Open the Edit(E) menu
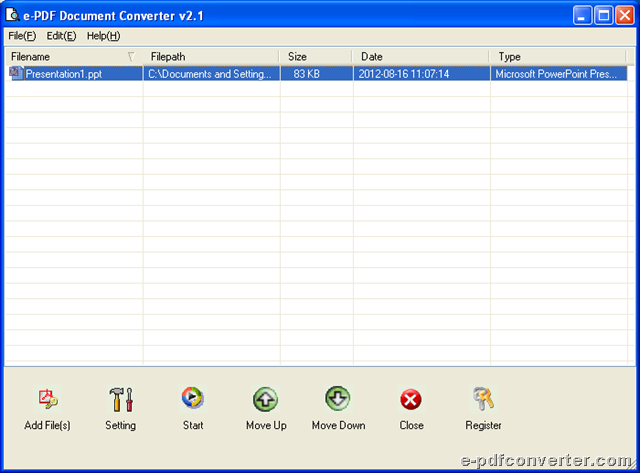This screenshot has height=473, width=640. tap(61, 36)
